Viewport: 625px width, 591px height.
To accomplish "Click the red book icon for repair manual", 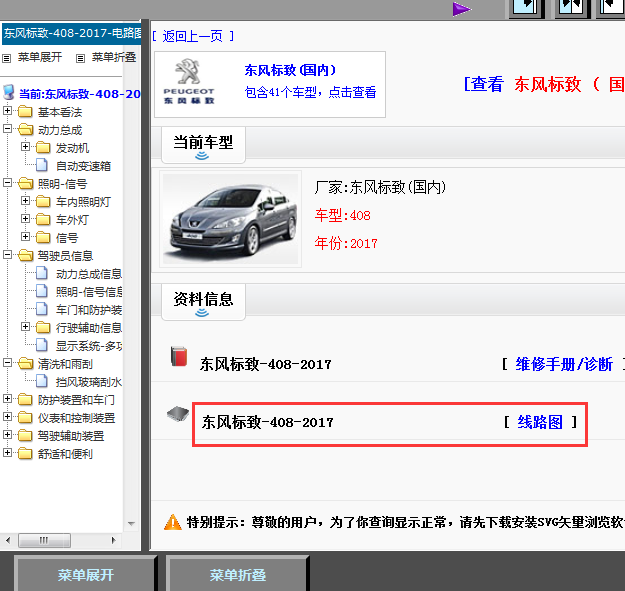I will pos(179,356).
